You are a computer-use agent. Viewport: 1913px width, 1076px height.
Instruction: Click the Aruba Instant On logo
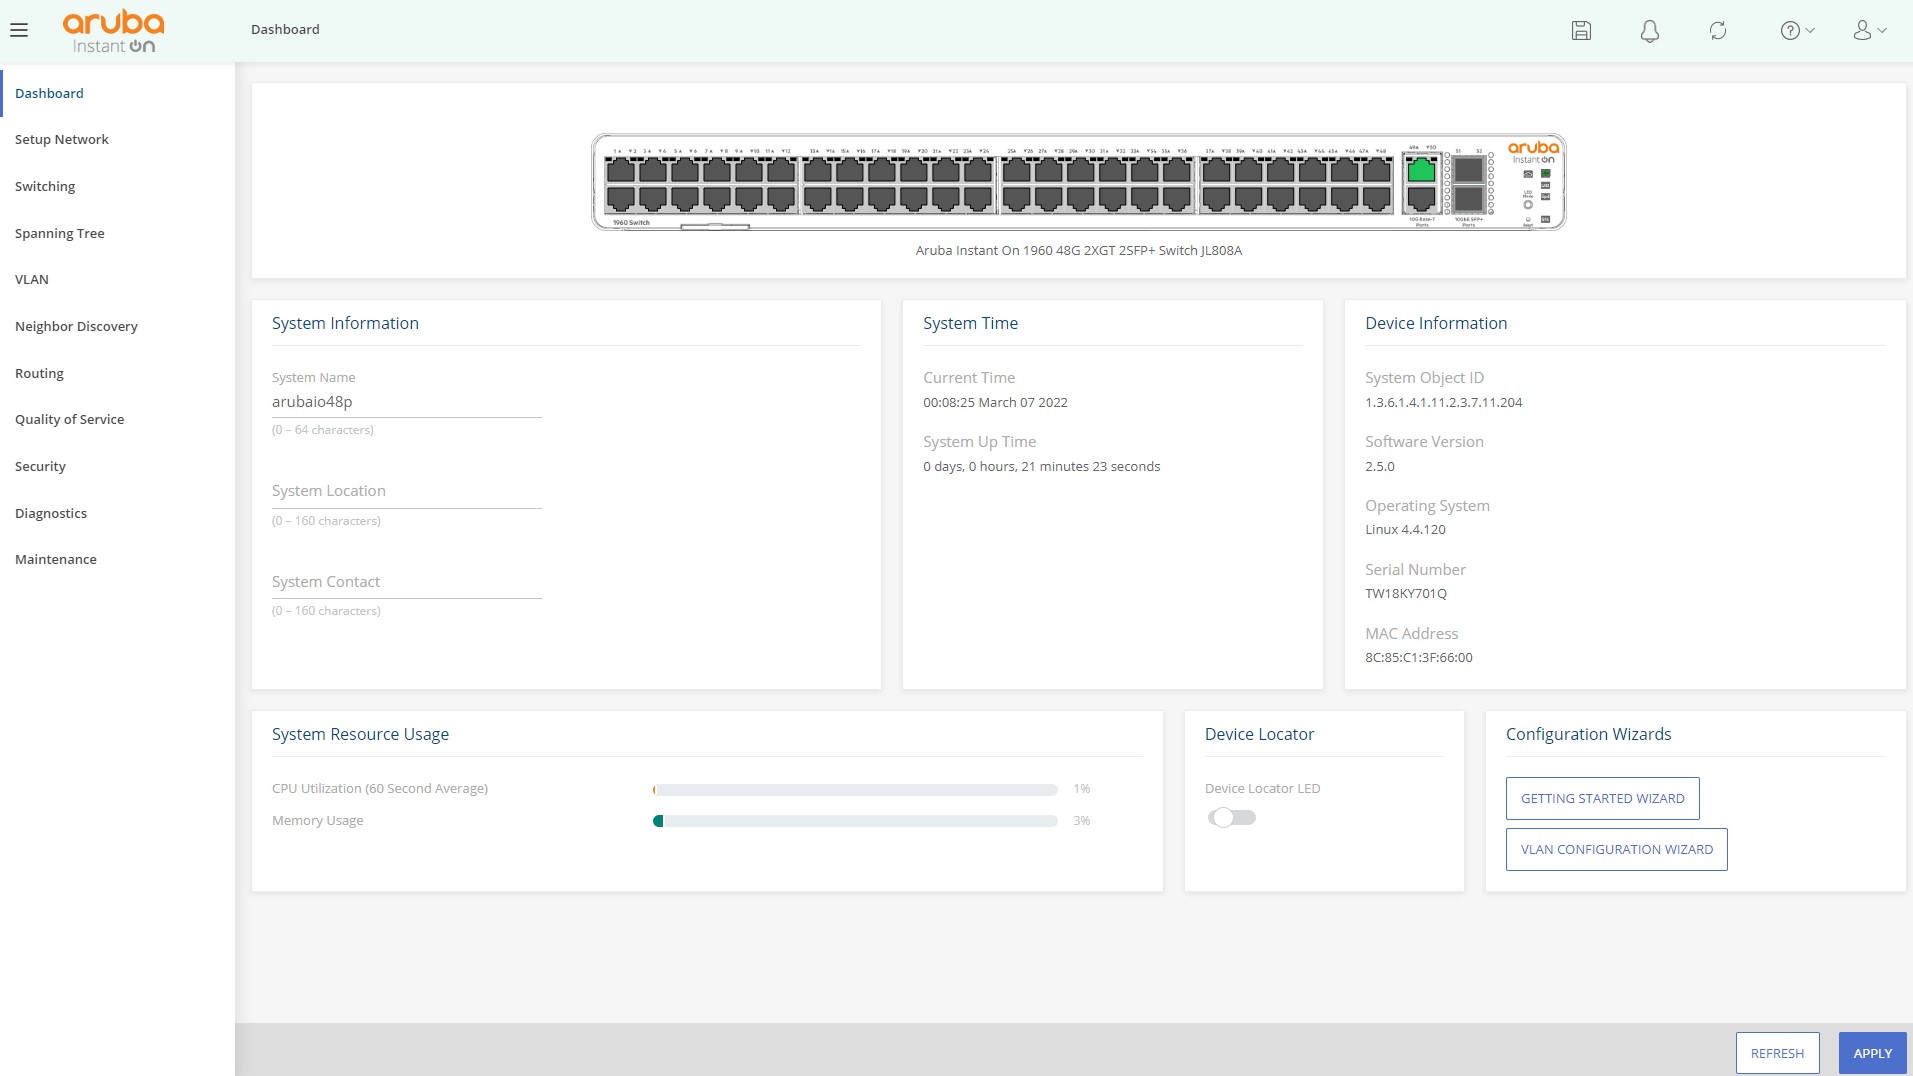pyautogui.click(x=113, y=31)
